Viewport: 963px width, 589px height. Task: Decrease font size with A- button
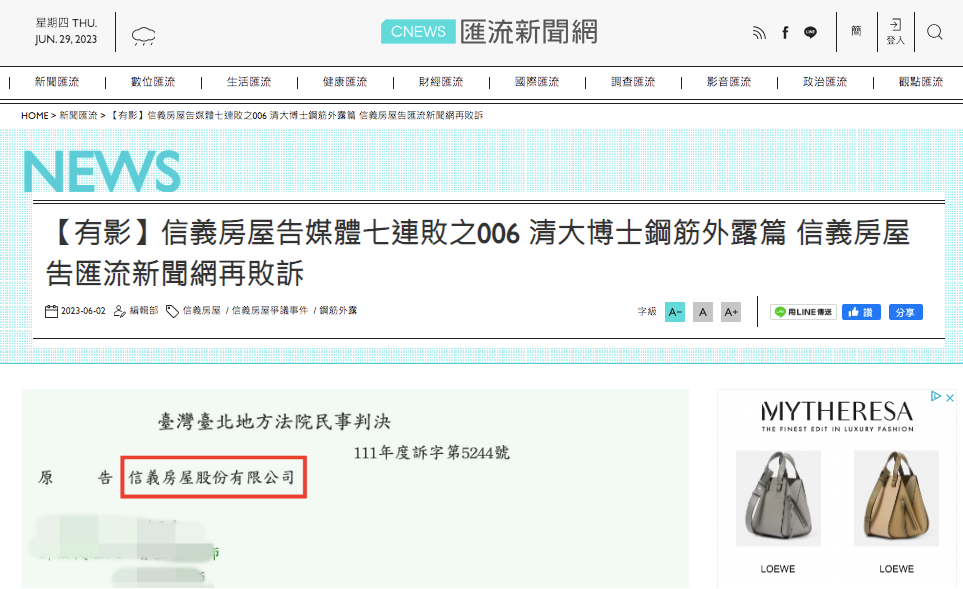click(x=675, y=312)
